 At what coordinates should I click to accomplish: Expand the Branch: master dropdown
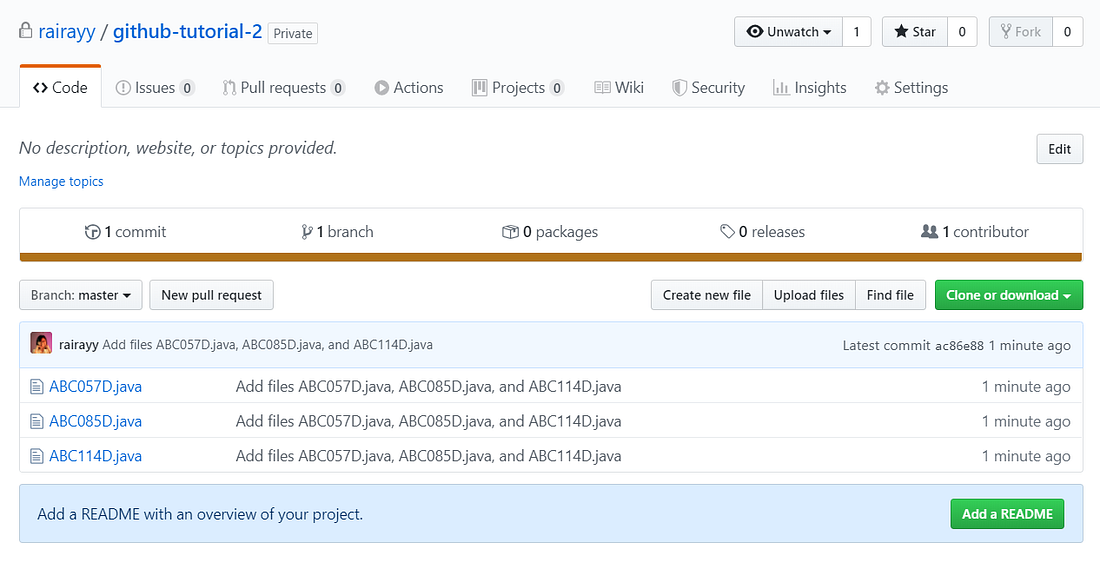click(x=81, y=295)
